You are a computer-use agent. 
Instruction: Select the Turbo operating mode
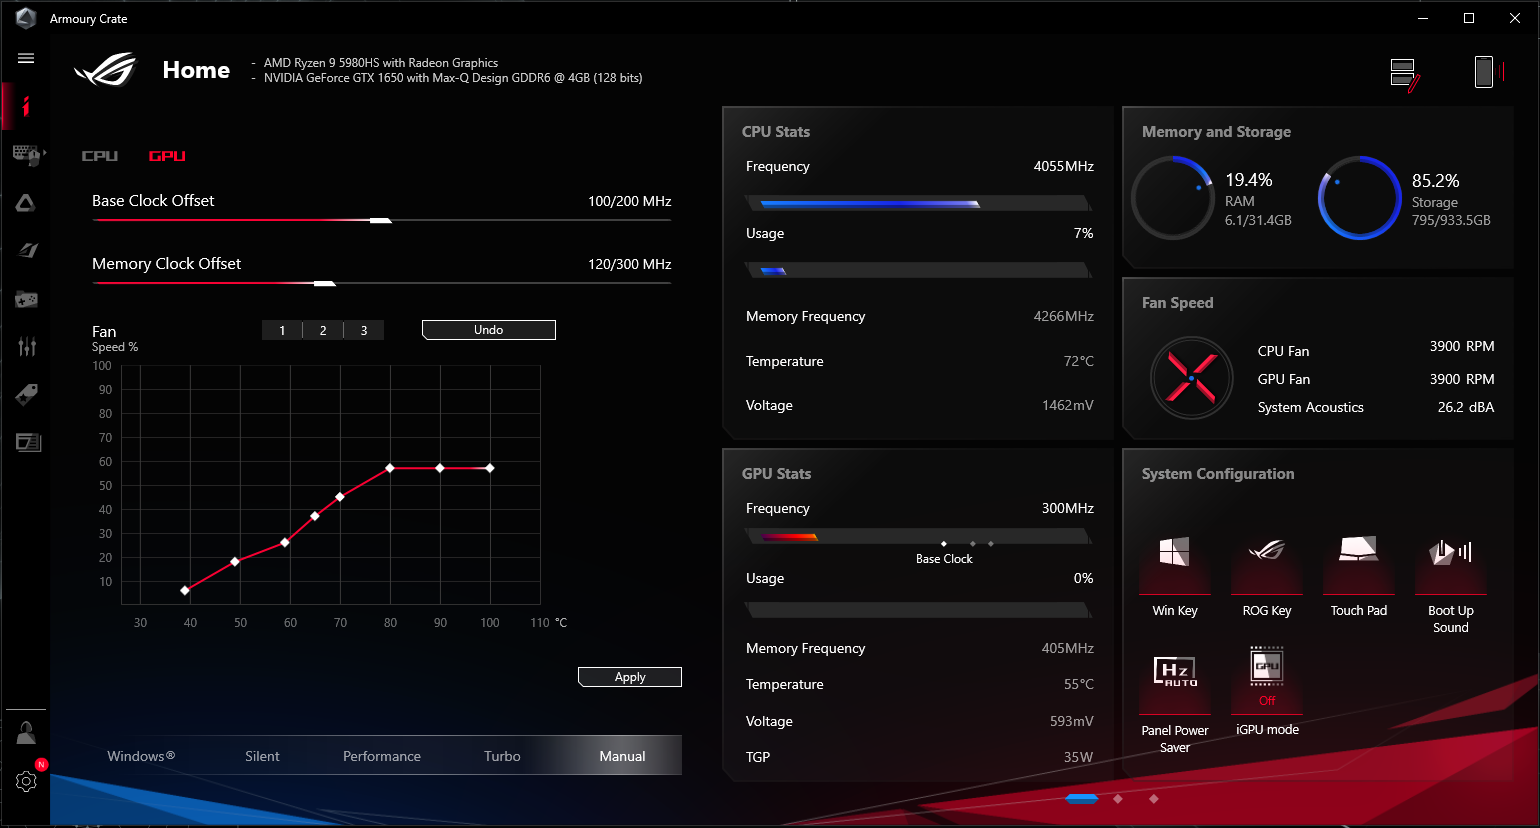coord(502,756)
